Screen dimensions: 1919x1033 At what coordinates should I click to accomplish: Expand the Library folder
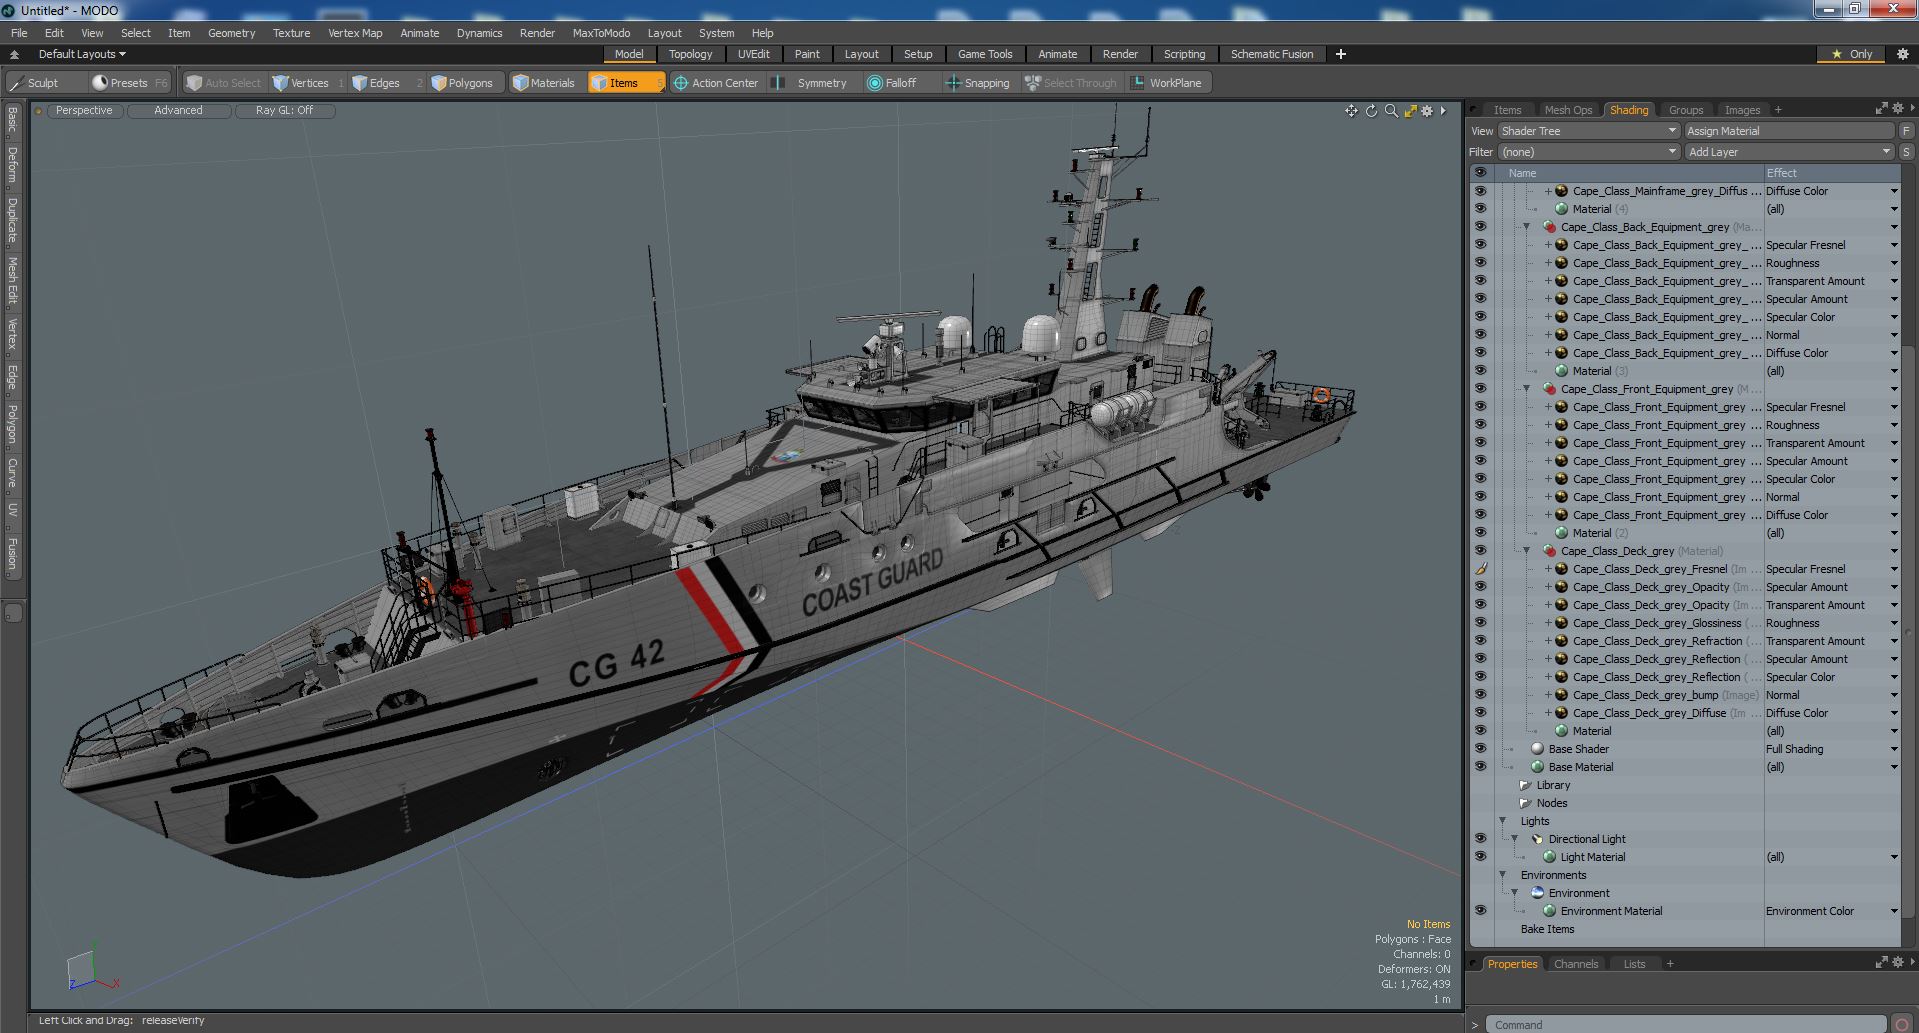tap(1525, 785)
